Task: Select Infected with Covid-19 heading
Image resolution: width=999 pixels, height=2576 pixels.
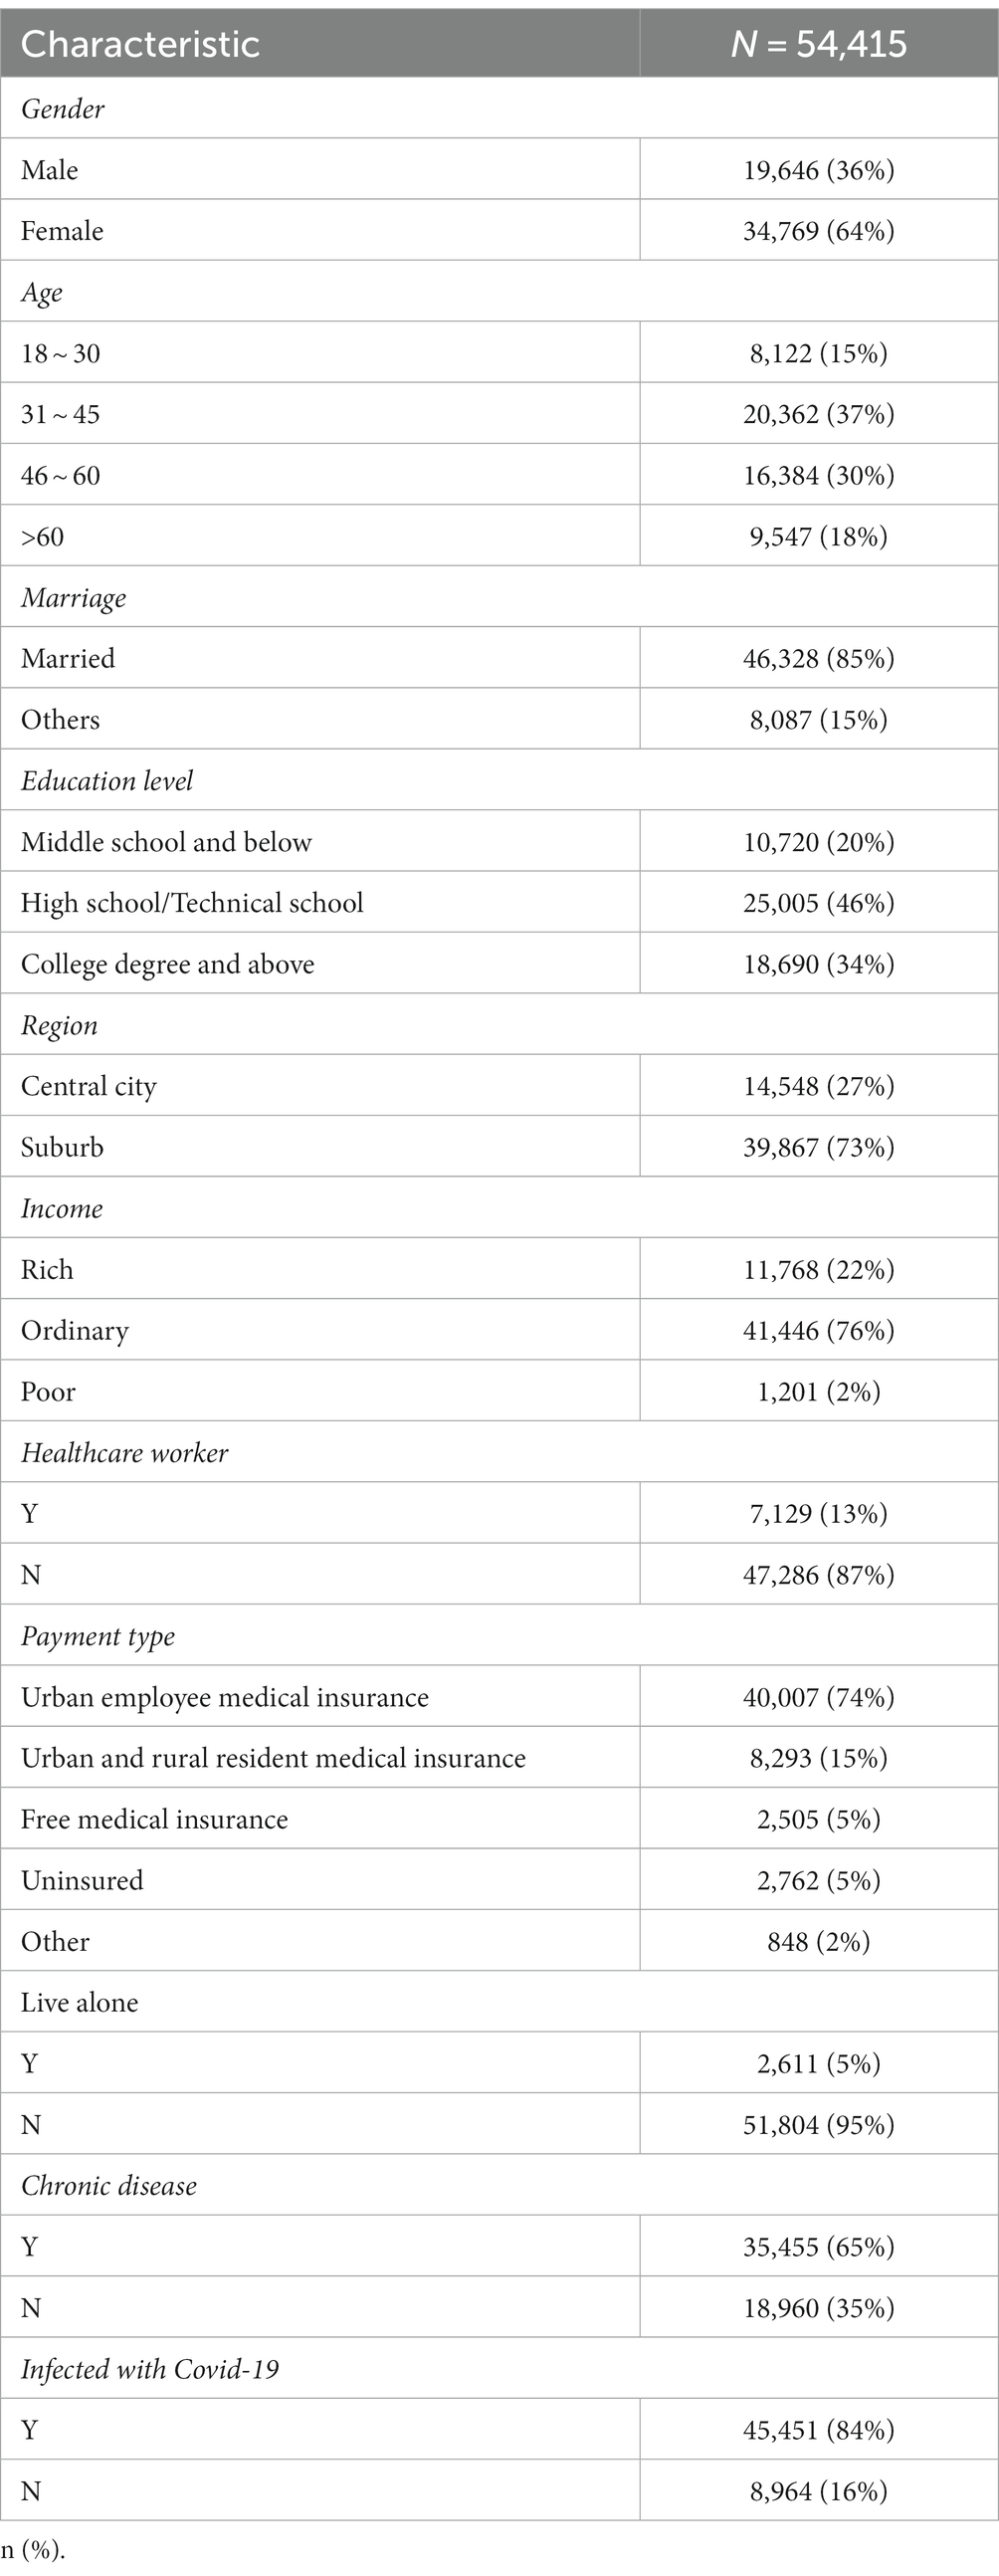Action: (150, 2369)
